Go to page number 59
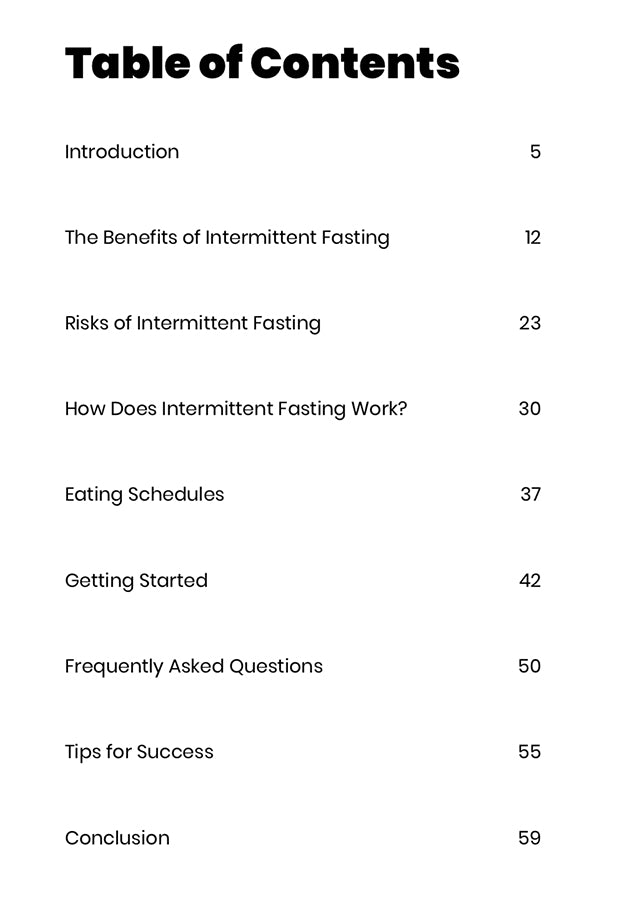 pyautogui.click(x=530, y=838)
